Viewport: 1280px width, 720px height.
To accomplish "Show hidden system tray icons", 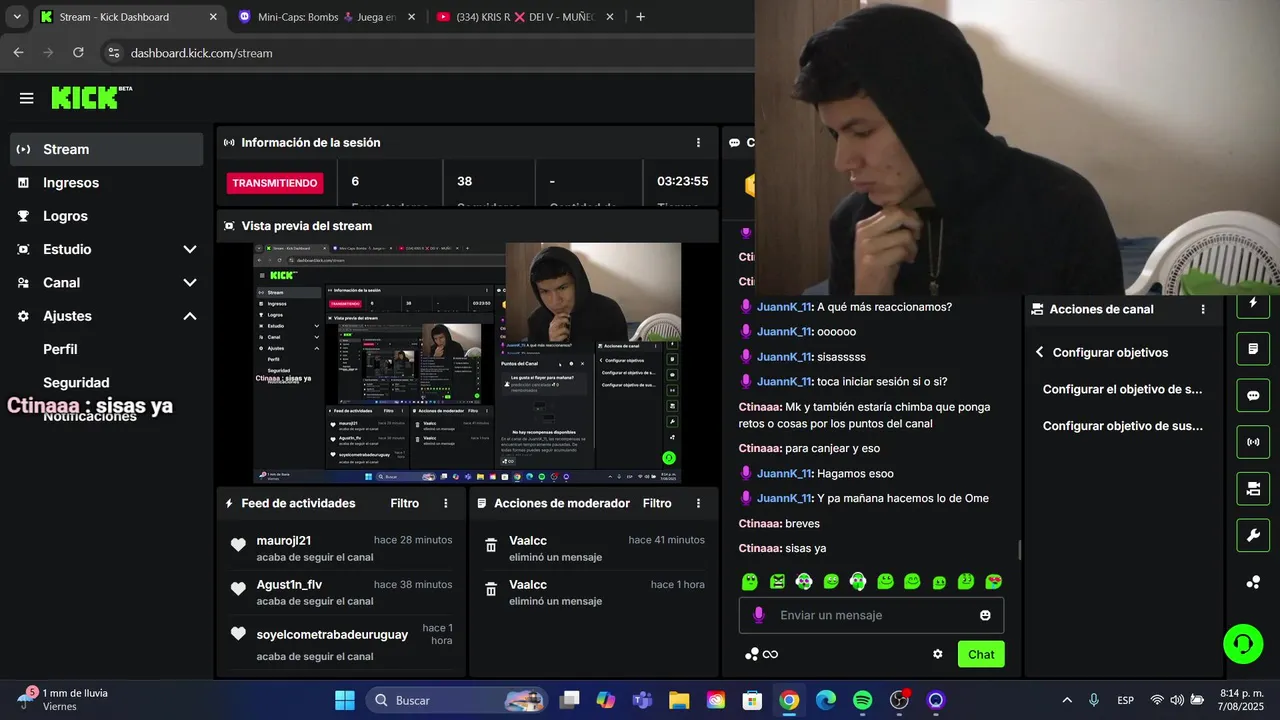I will [x=1067, y=700].
